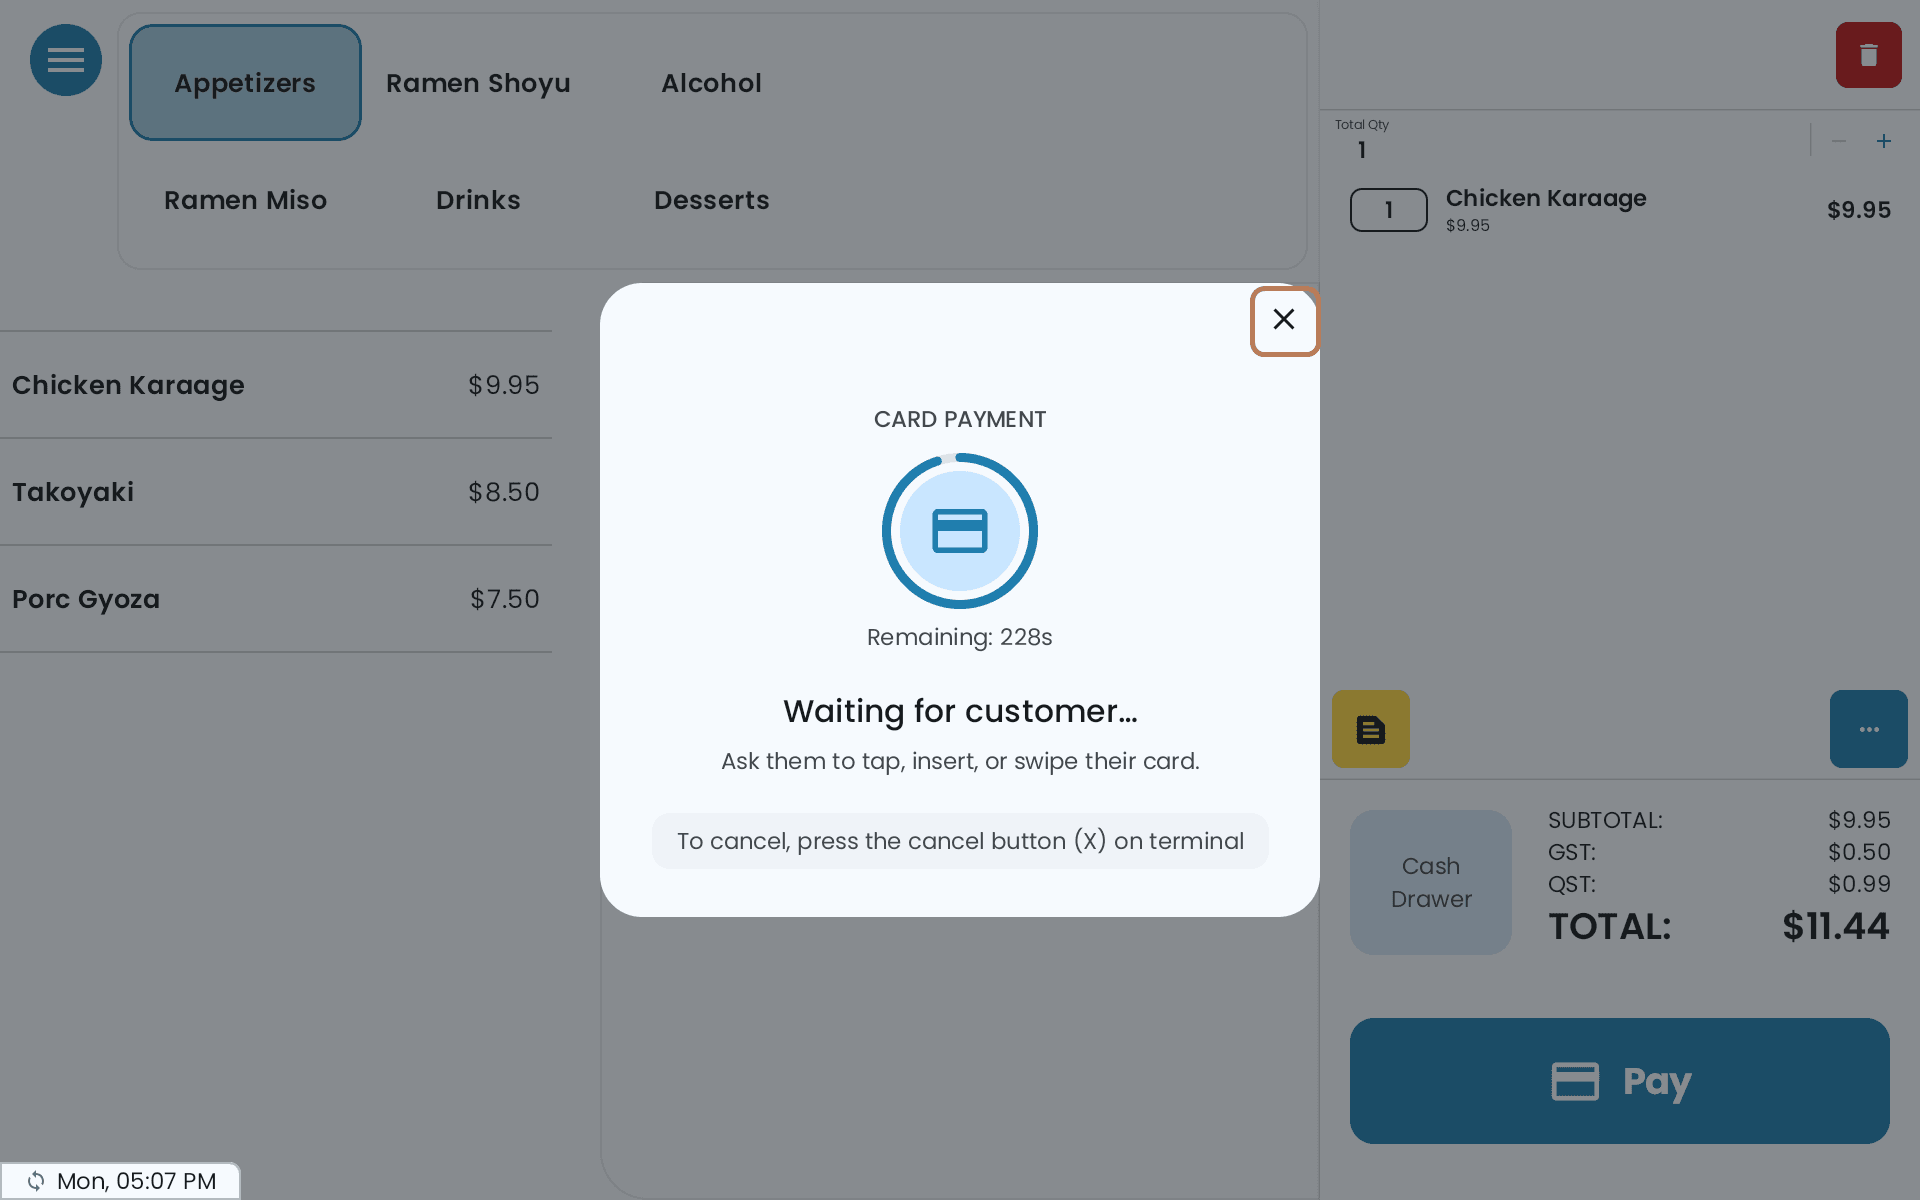Viewport: 1920px width, 1200px height.
Task: Close the card payment dialog
Action: (x=1284, y=320)
